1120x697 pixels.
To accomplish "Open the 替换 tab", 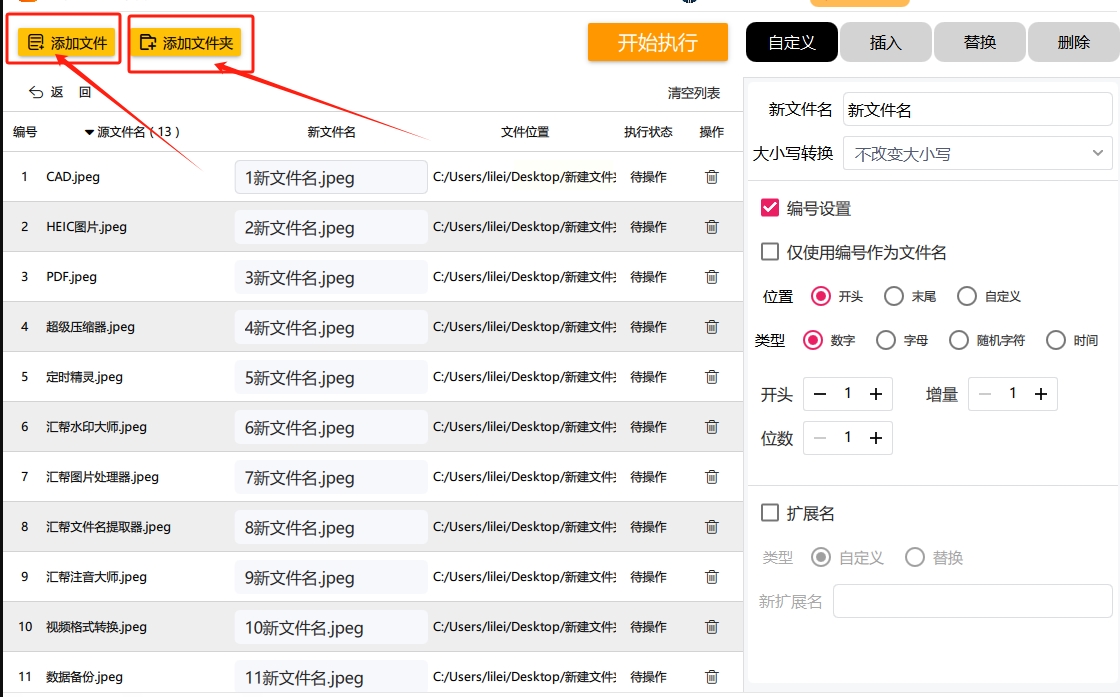I will (980, 42).
